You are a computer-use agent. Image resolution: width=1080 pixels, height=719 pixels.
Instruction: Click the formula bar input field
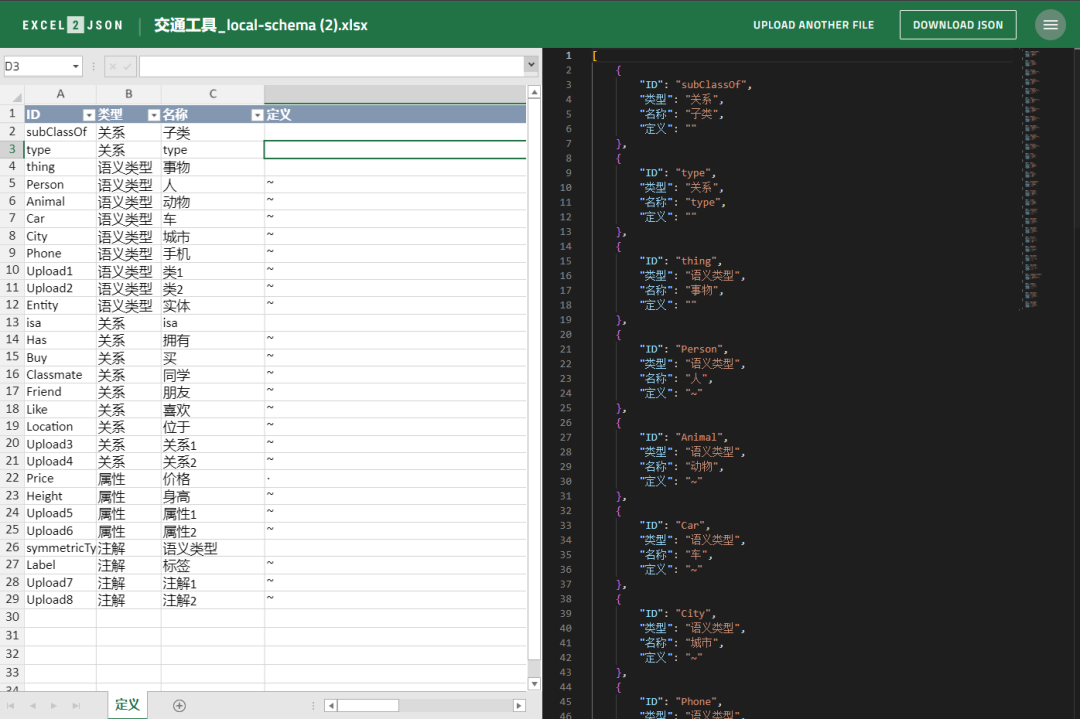click(x=330, y=66)
